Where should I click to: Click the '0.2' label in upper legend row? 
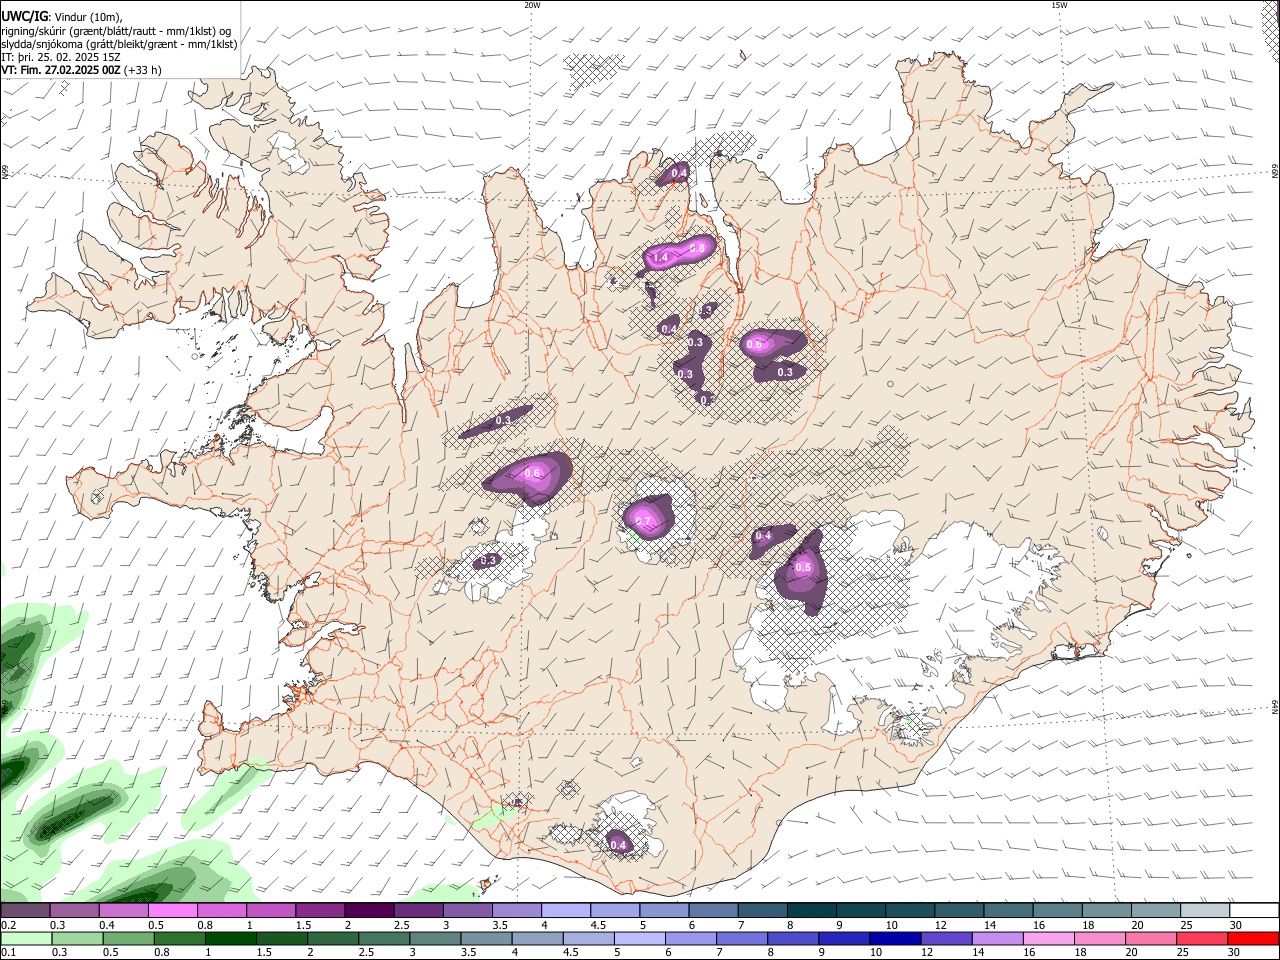pos(9,925)
